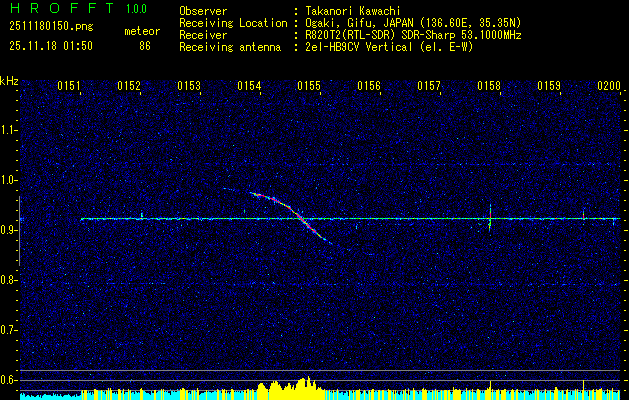Click the 0152 time marker

coord(129,86)
